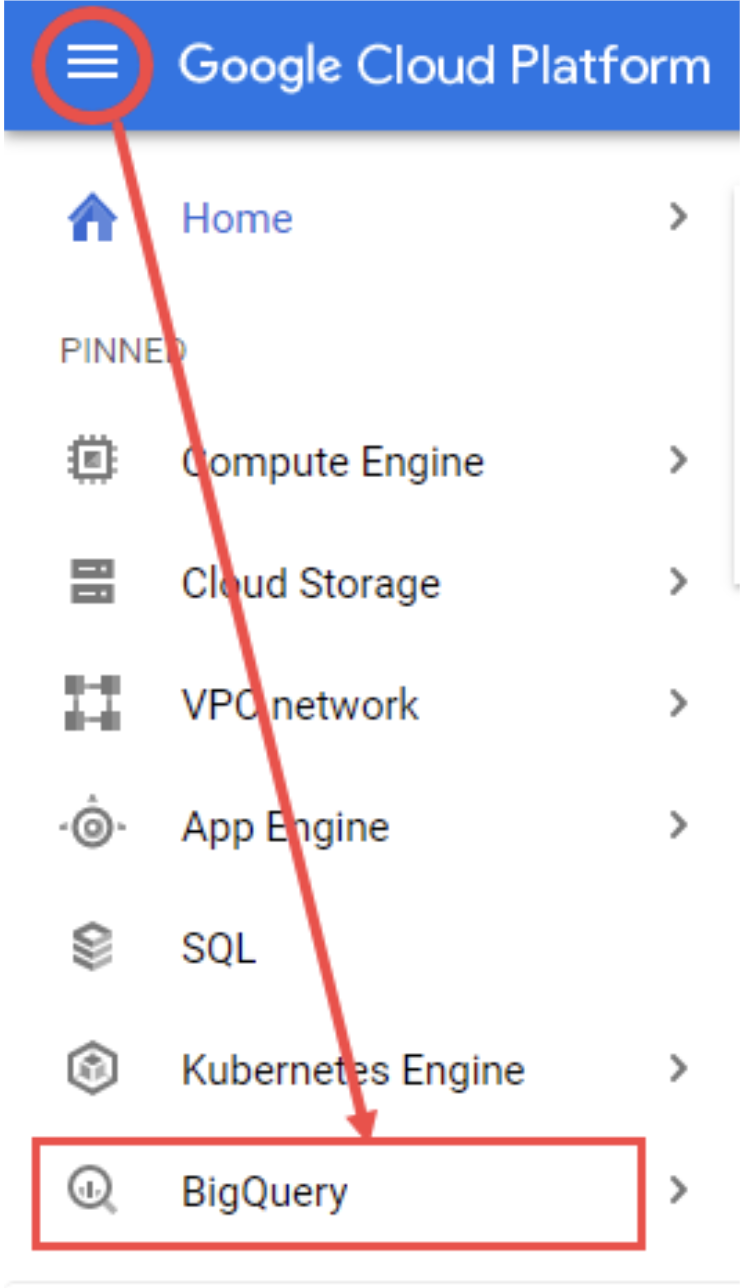
Task: Go to the Home link
Action: [237, 218]
